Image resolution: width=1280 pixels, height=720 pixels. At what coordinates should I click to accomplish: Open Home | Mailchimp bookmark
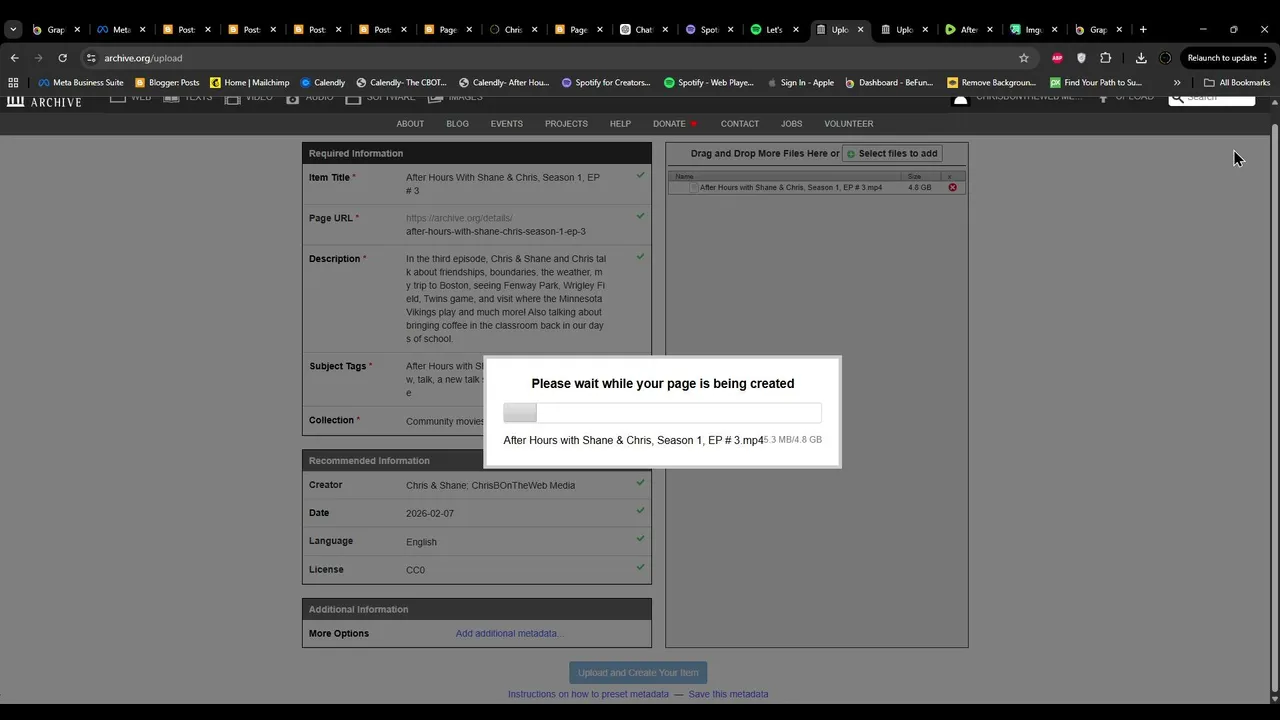click(x=249, y=82)
